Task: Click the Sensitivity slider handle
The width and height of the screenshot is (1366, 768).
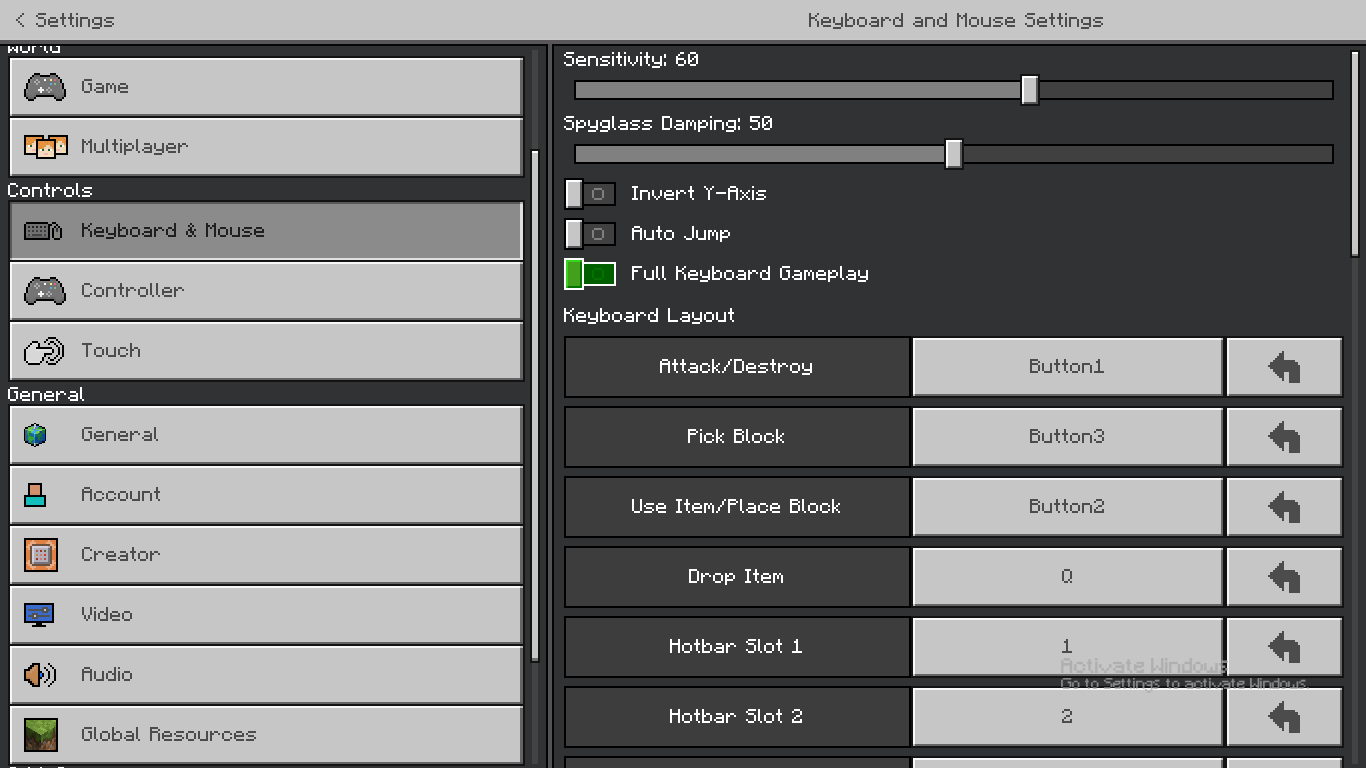Action: point(1029,90)
